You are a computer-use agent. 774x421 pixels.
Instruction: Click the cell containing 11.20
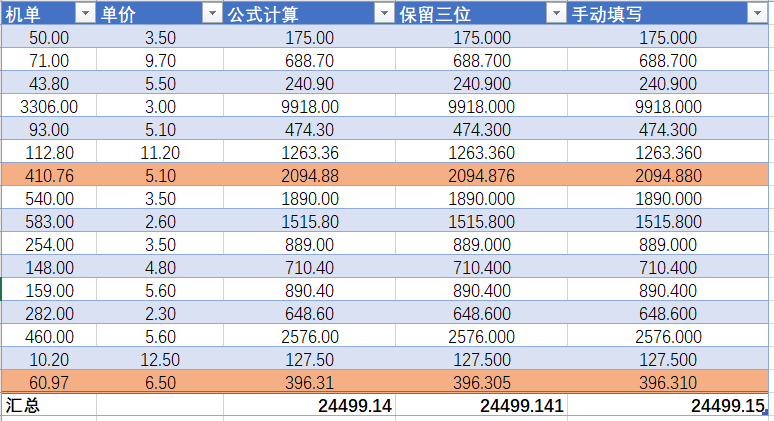pos(160,153)
